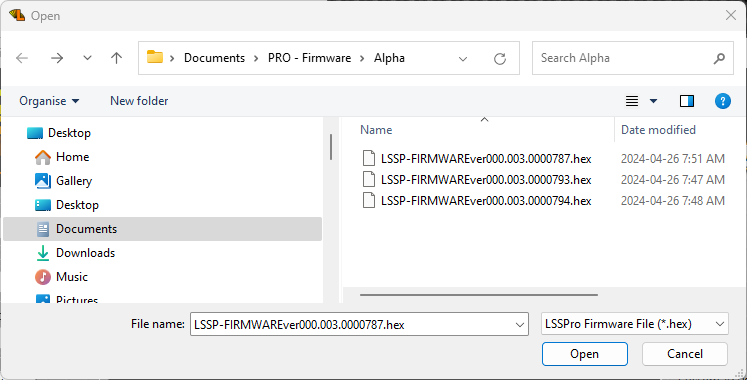Go forward with the Forward arrow
Screen dimensions: 747x380
[57, 58]
